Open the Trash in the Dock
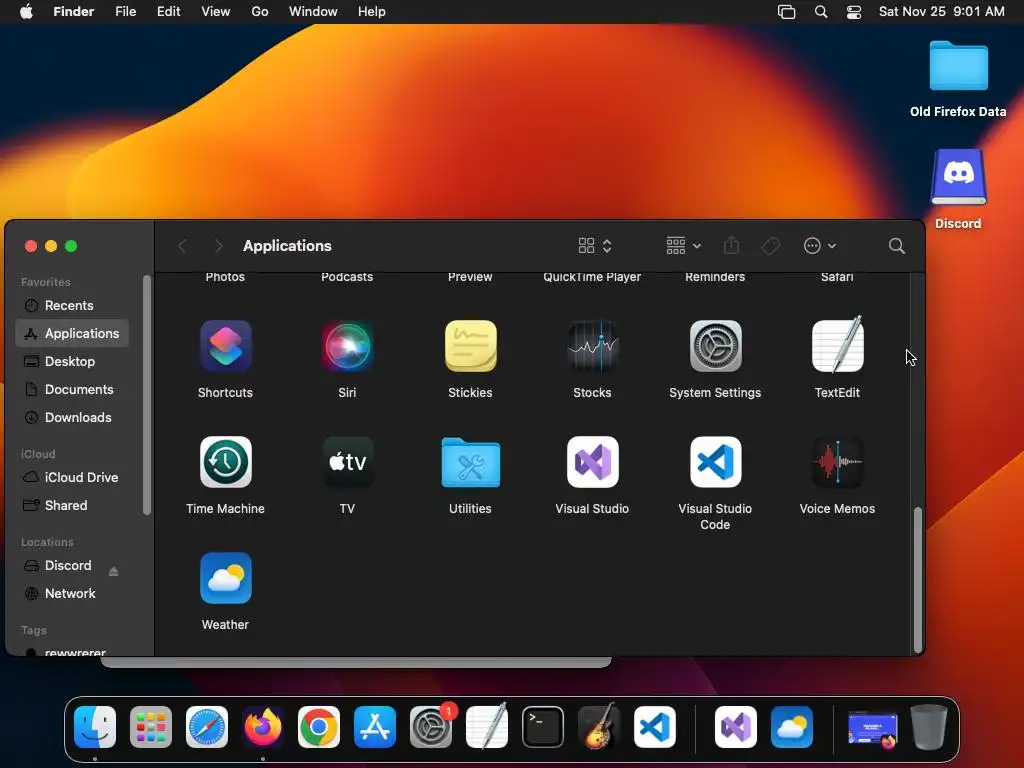The width and height of the screenshot is (1024, 768). coord(929,727)
